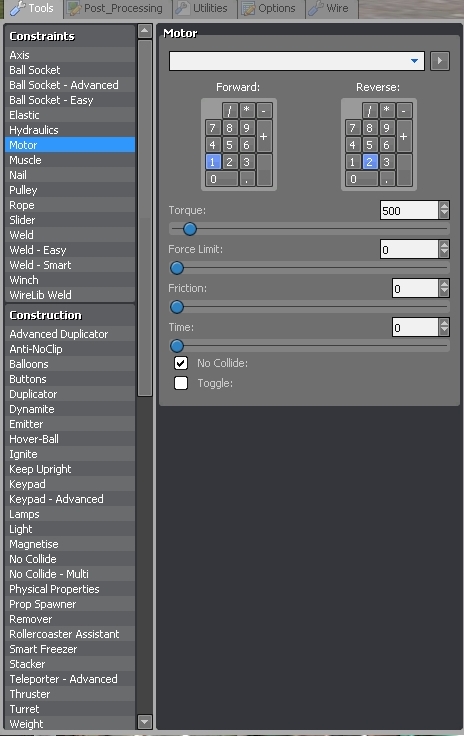Click the asterisk key on Forward numpad
Image resolution: width=464 pixels, height=736 pixels.
point(246,111)
